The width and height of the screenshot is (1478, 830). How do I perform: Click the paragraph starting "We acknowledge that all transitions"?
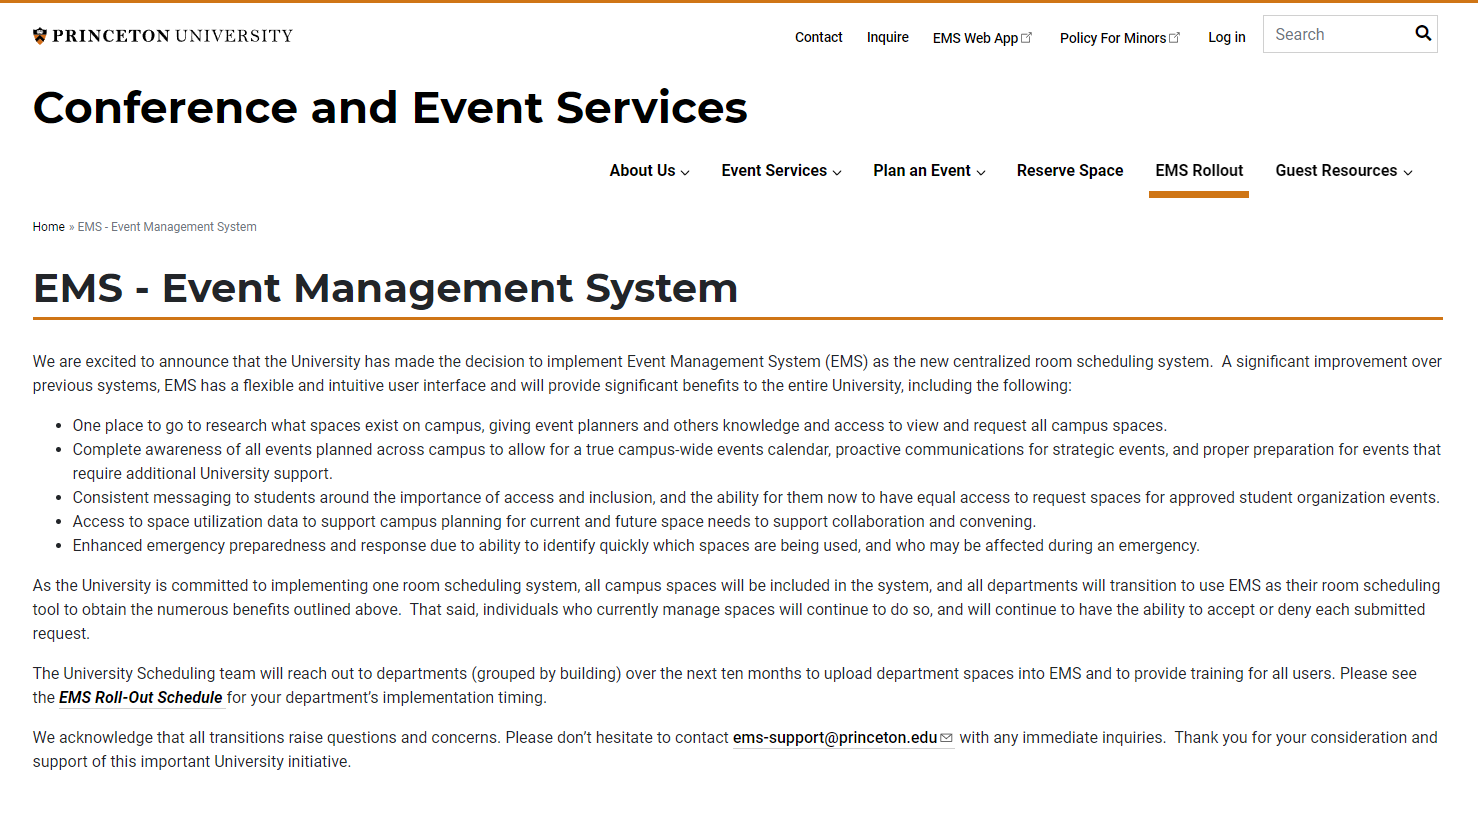tap(735, 750)
